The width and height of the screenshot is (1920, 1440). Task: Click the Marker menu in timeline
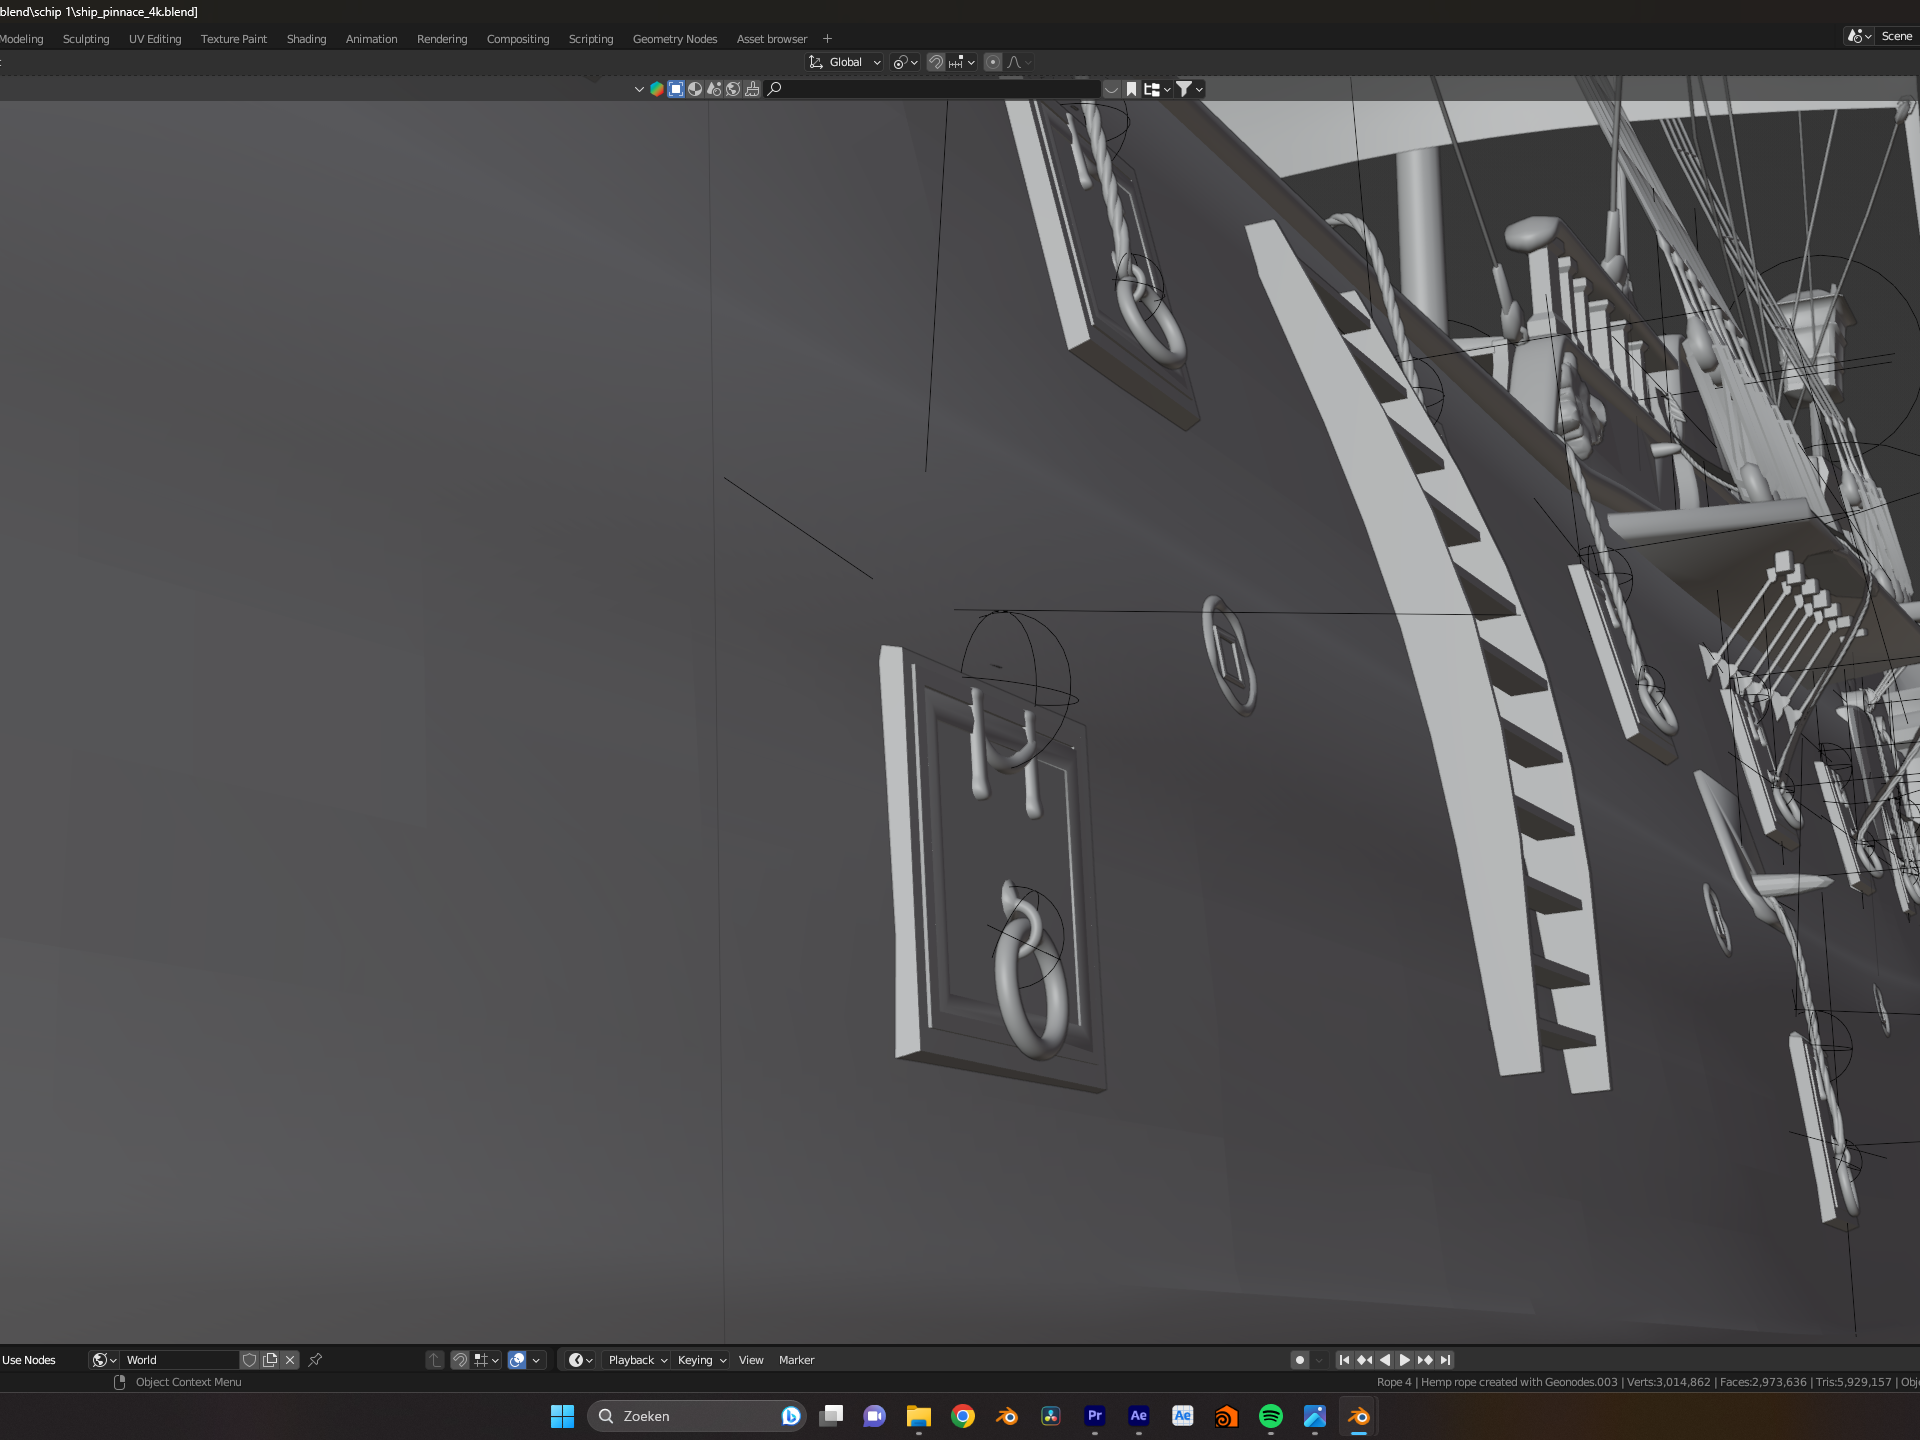pyautogui.click(x=796, y=1360)
